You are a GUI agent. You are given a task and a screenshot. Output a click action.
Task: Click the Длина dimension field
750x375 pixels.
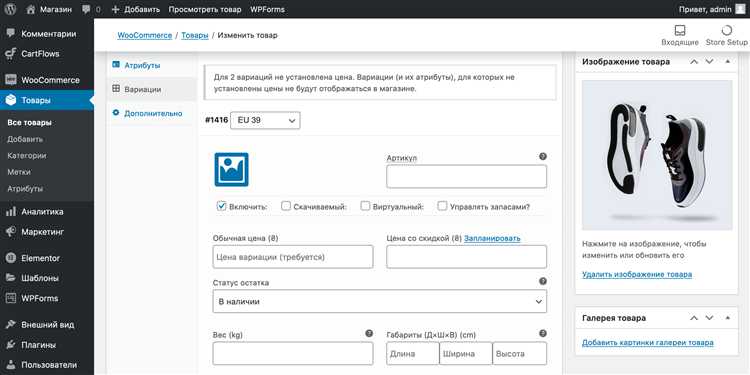tap(413, 353)
